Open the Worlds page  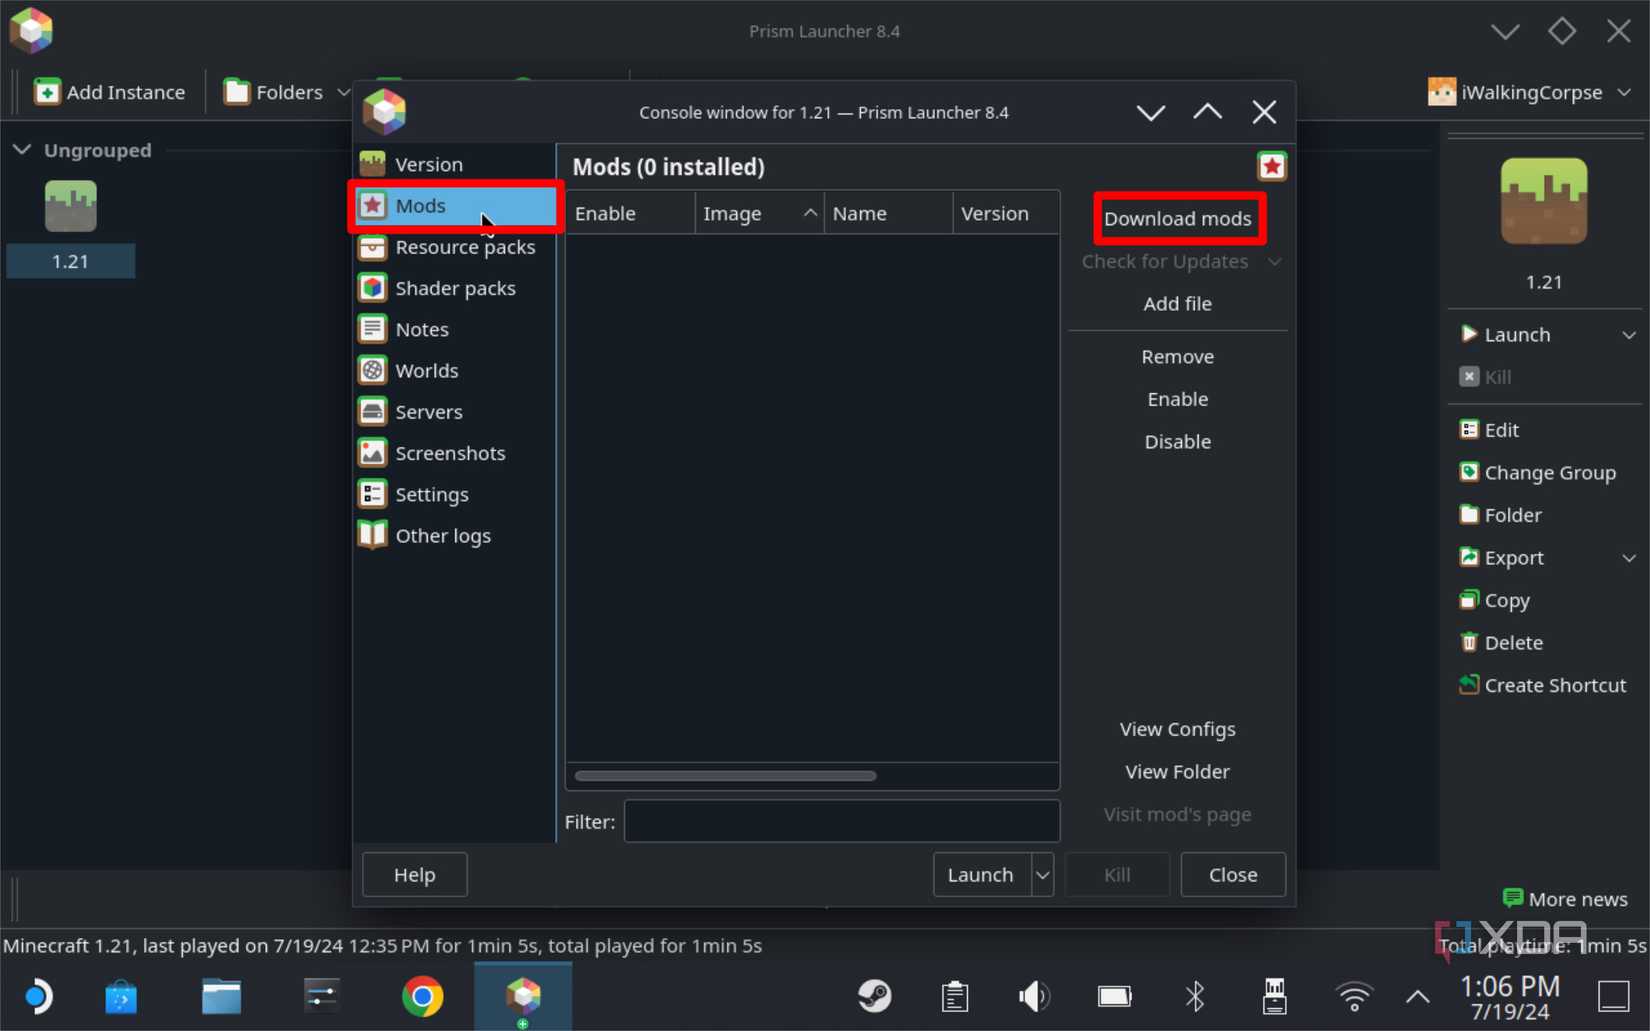(x=455, y=370)
